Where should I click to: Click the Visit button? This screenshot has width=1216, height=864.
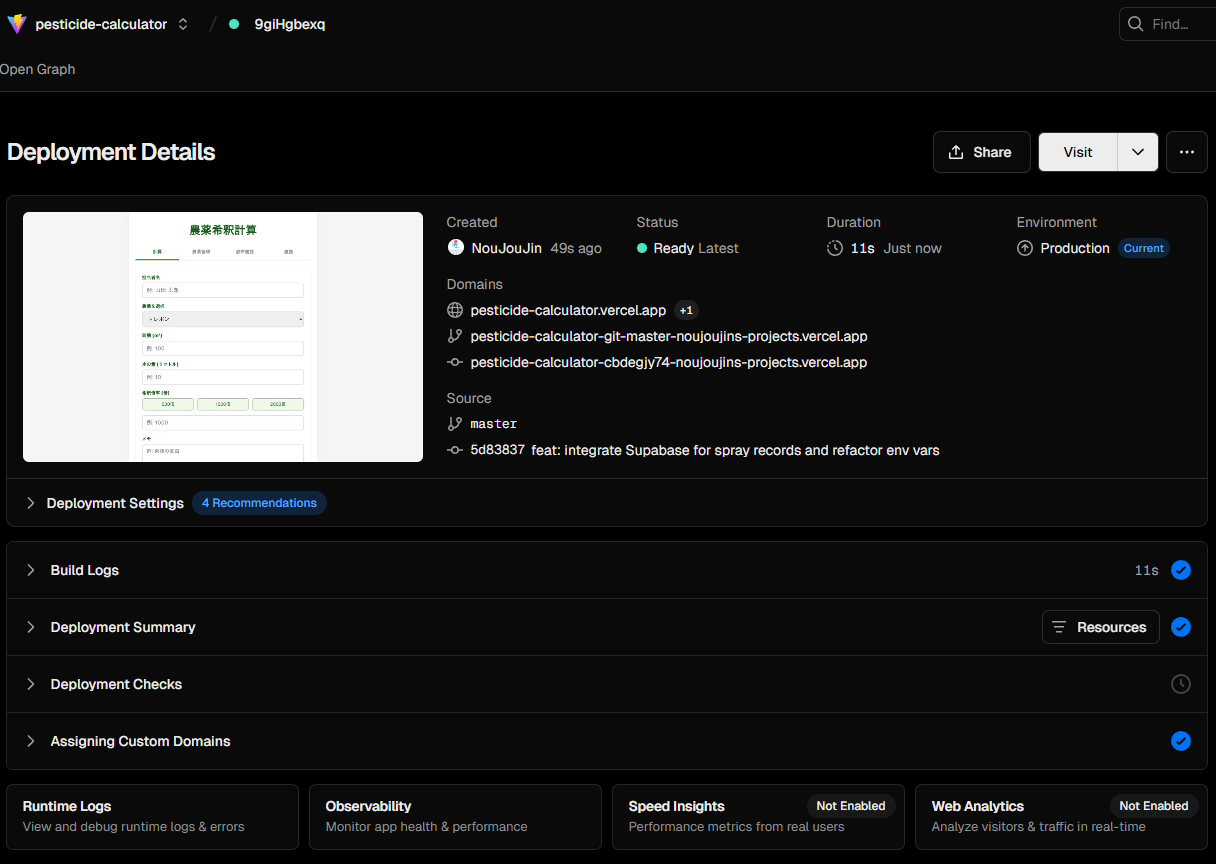[1077, 152]
